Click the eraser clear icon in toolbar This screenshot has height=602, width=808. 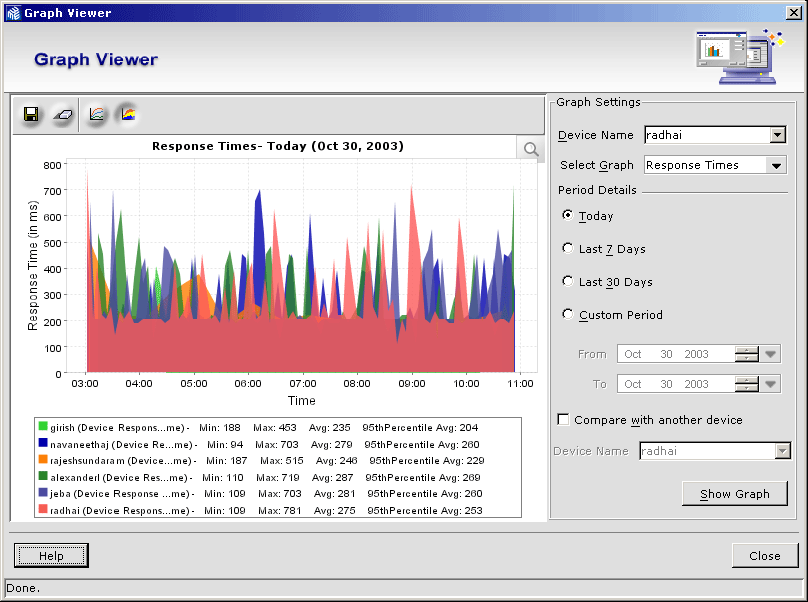click(62, 115)
